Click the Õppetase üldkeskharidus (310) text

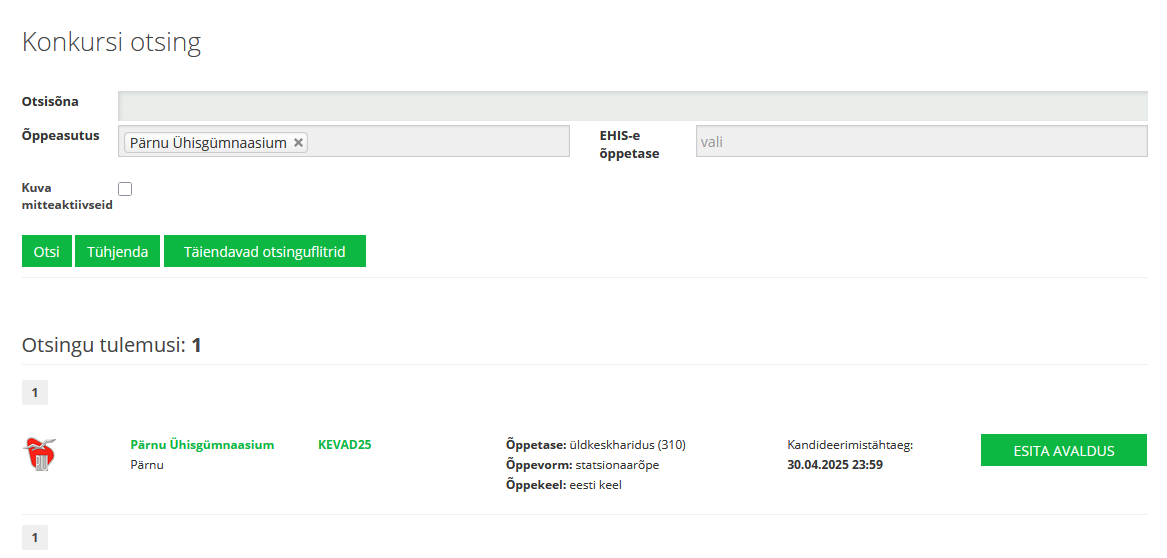[595, 445]
